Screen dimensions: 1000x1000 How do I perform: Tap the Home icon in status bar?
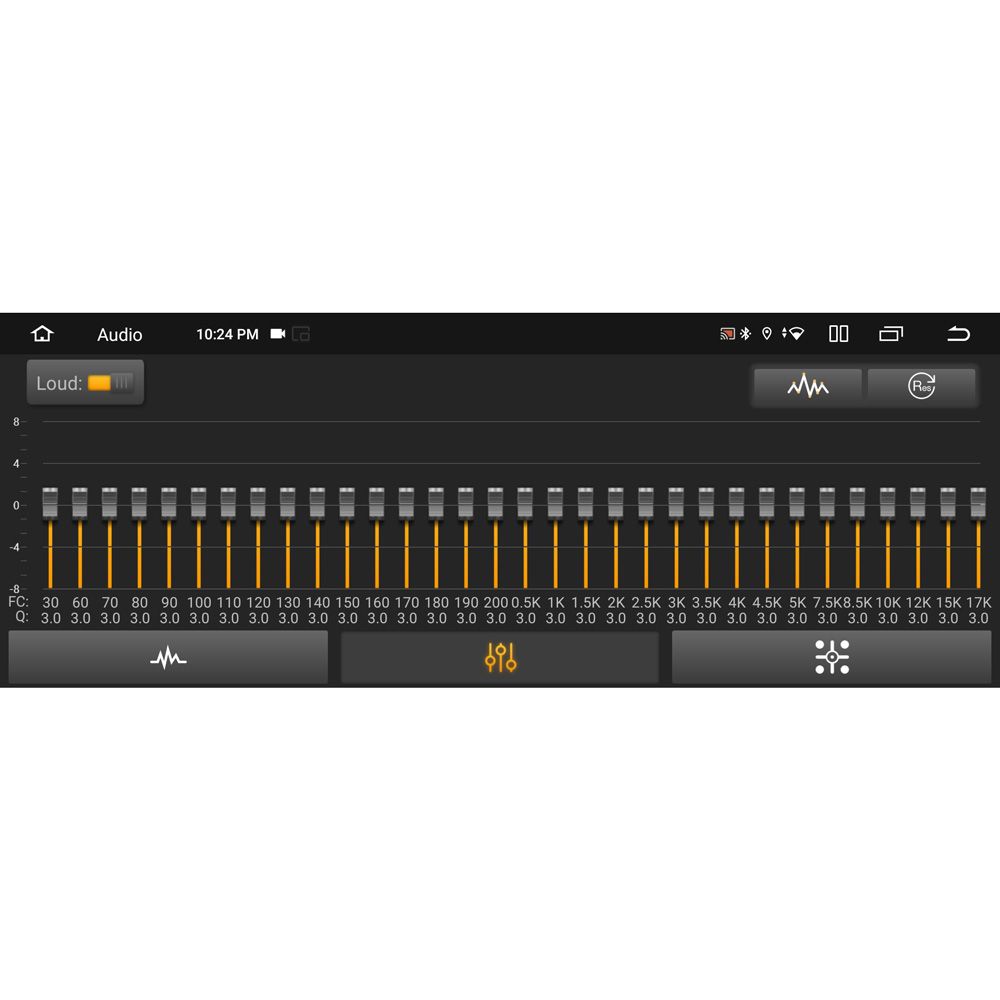point(42,334)
